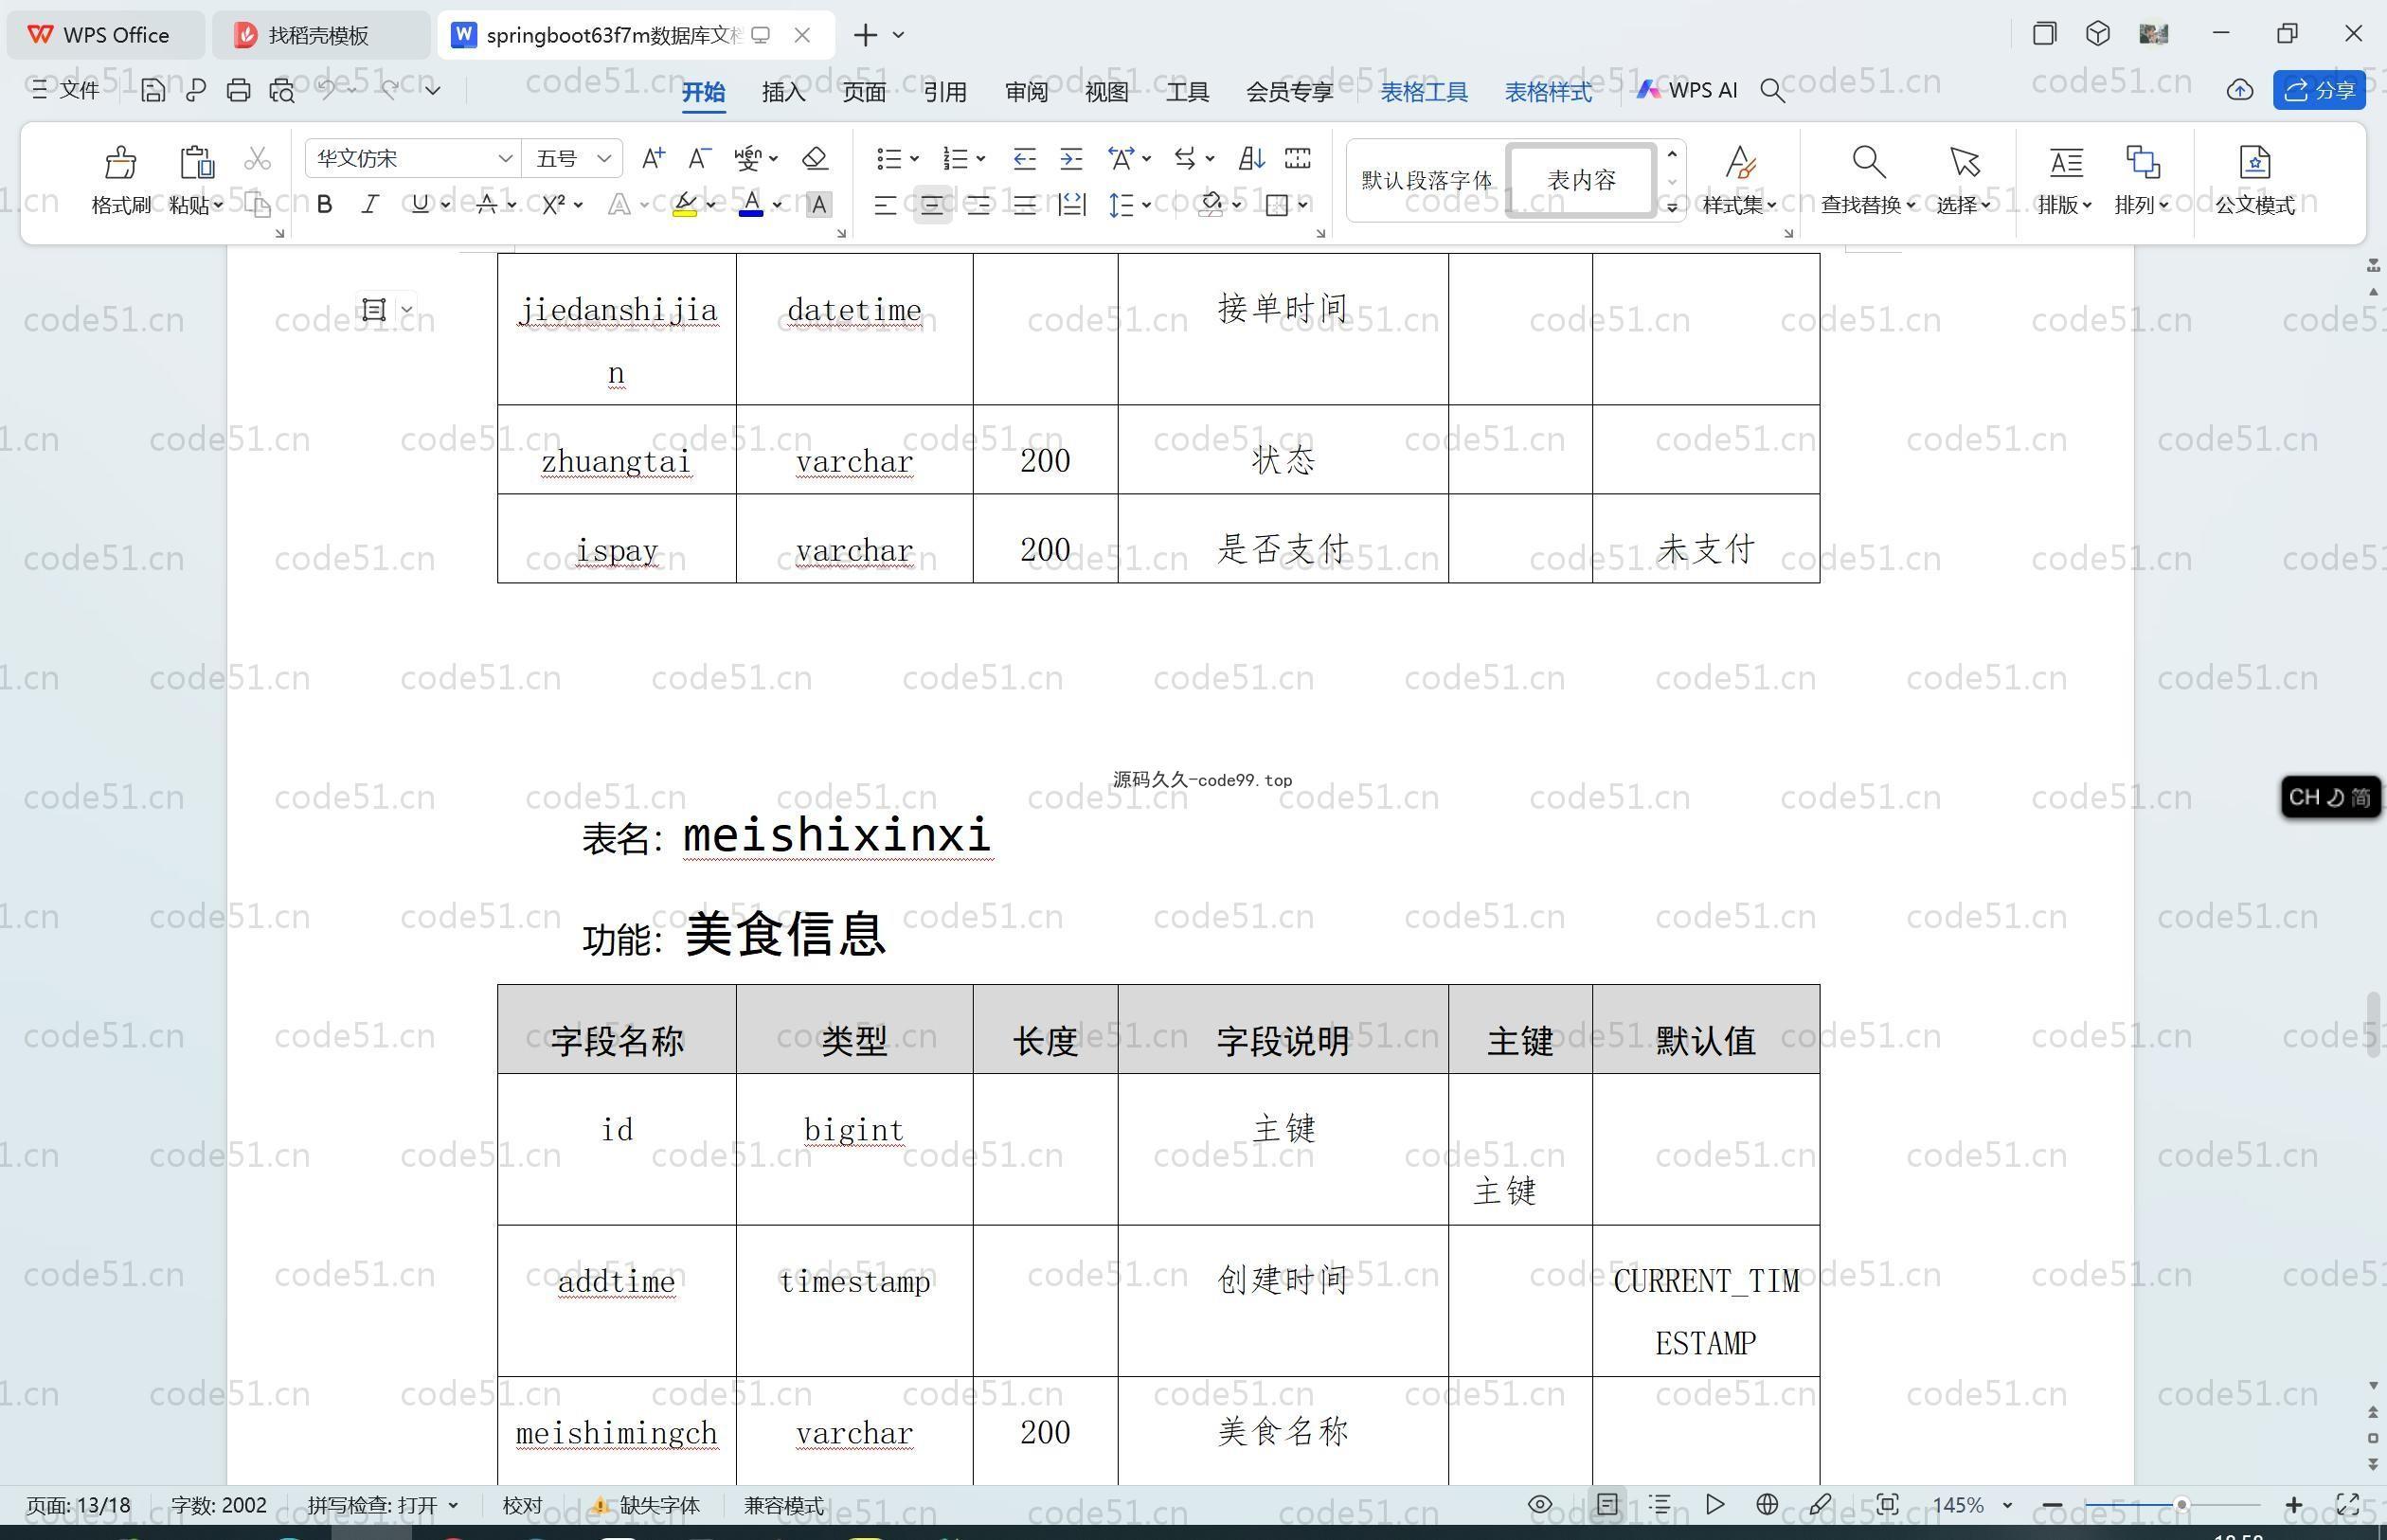Click the vertical scrollbar thumb

pos(2373,1024)
